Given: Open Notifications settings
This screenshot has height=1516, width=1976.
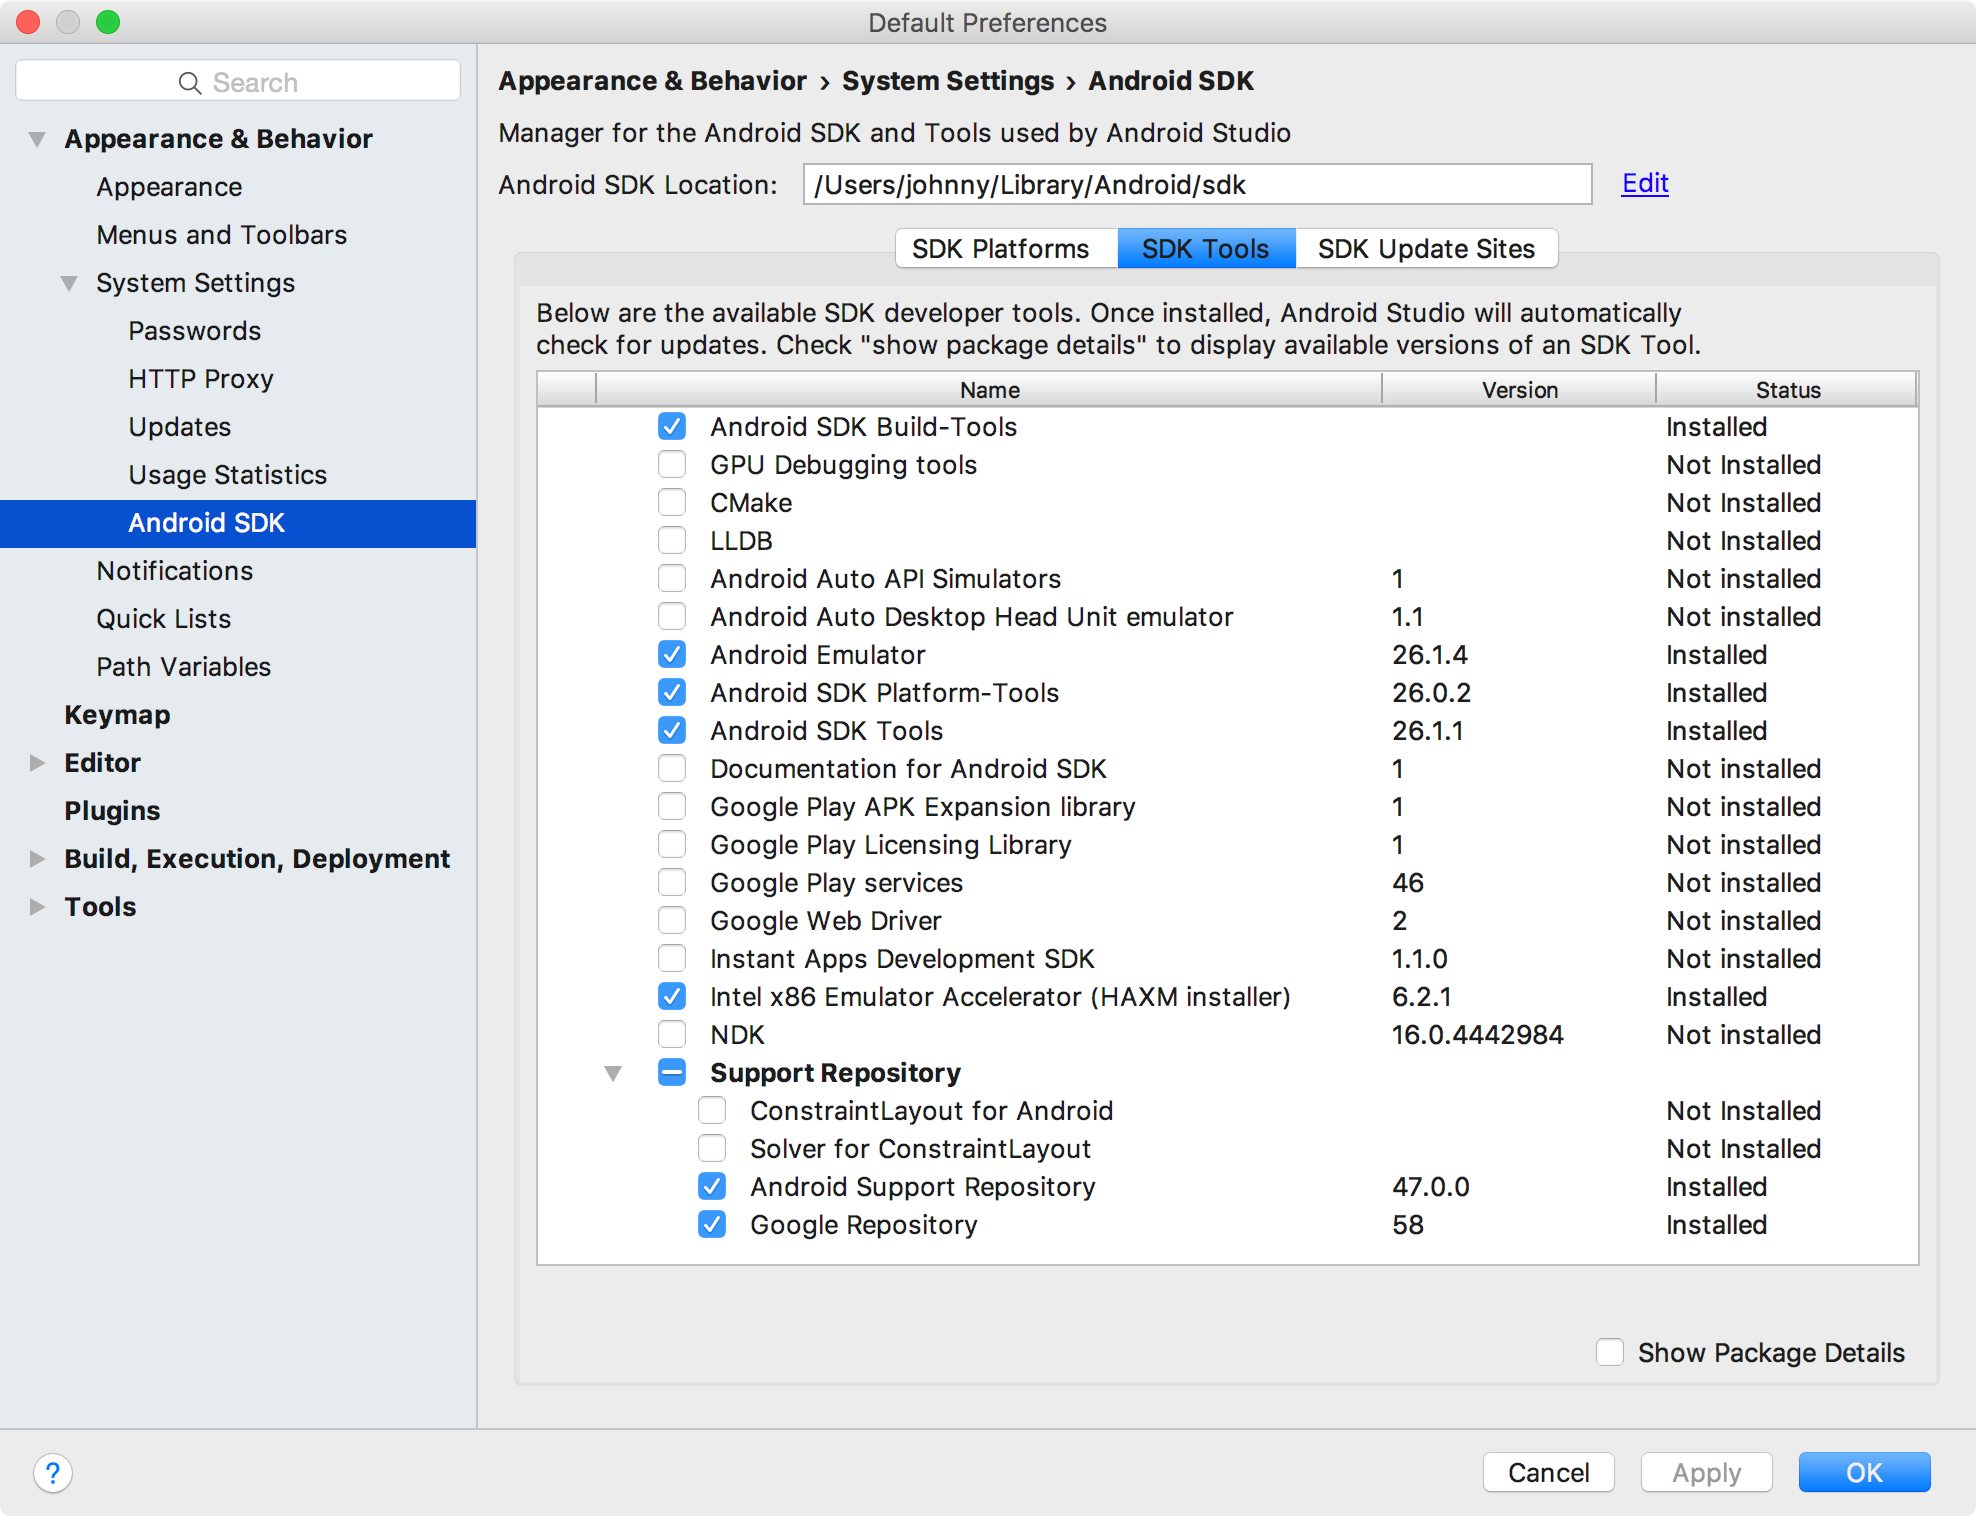Looking at the screenshot, I should pos(175,571).
